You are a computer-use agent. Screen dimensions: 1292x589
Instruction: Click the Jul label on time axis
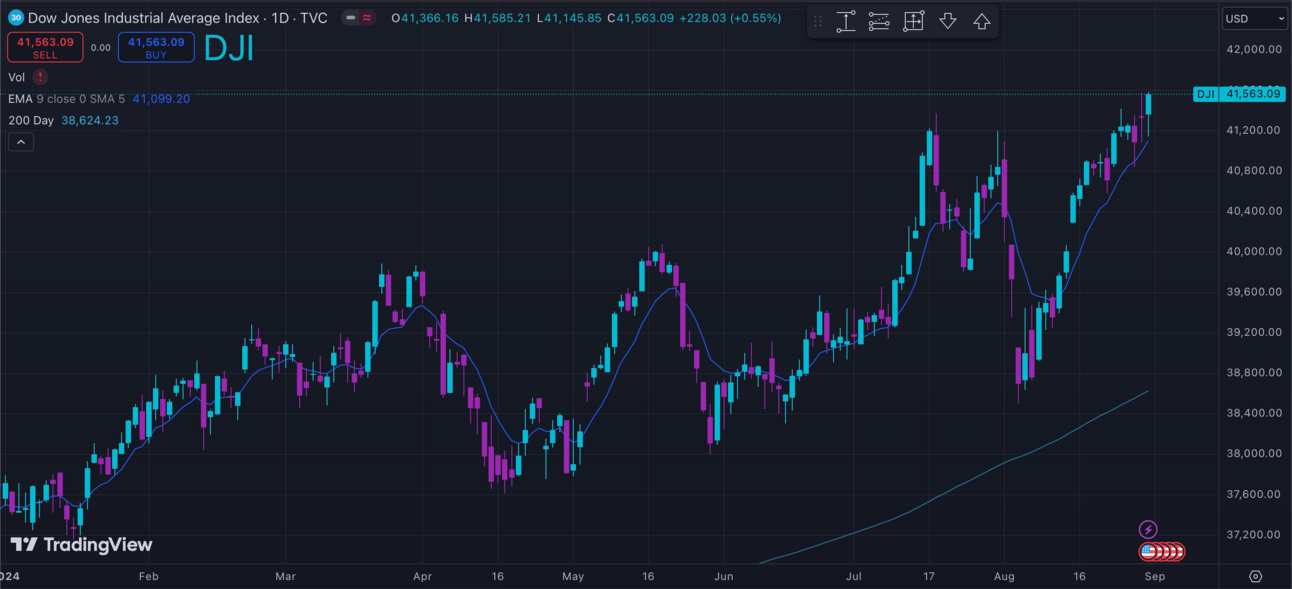pyautogui.click(x=854, y=577)
